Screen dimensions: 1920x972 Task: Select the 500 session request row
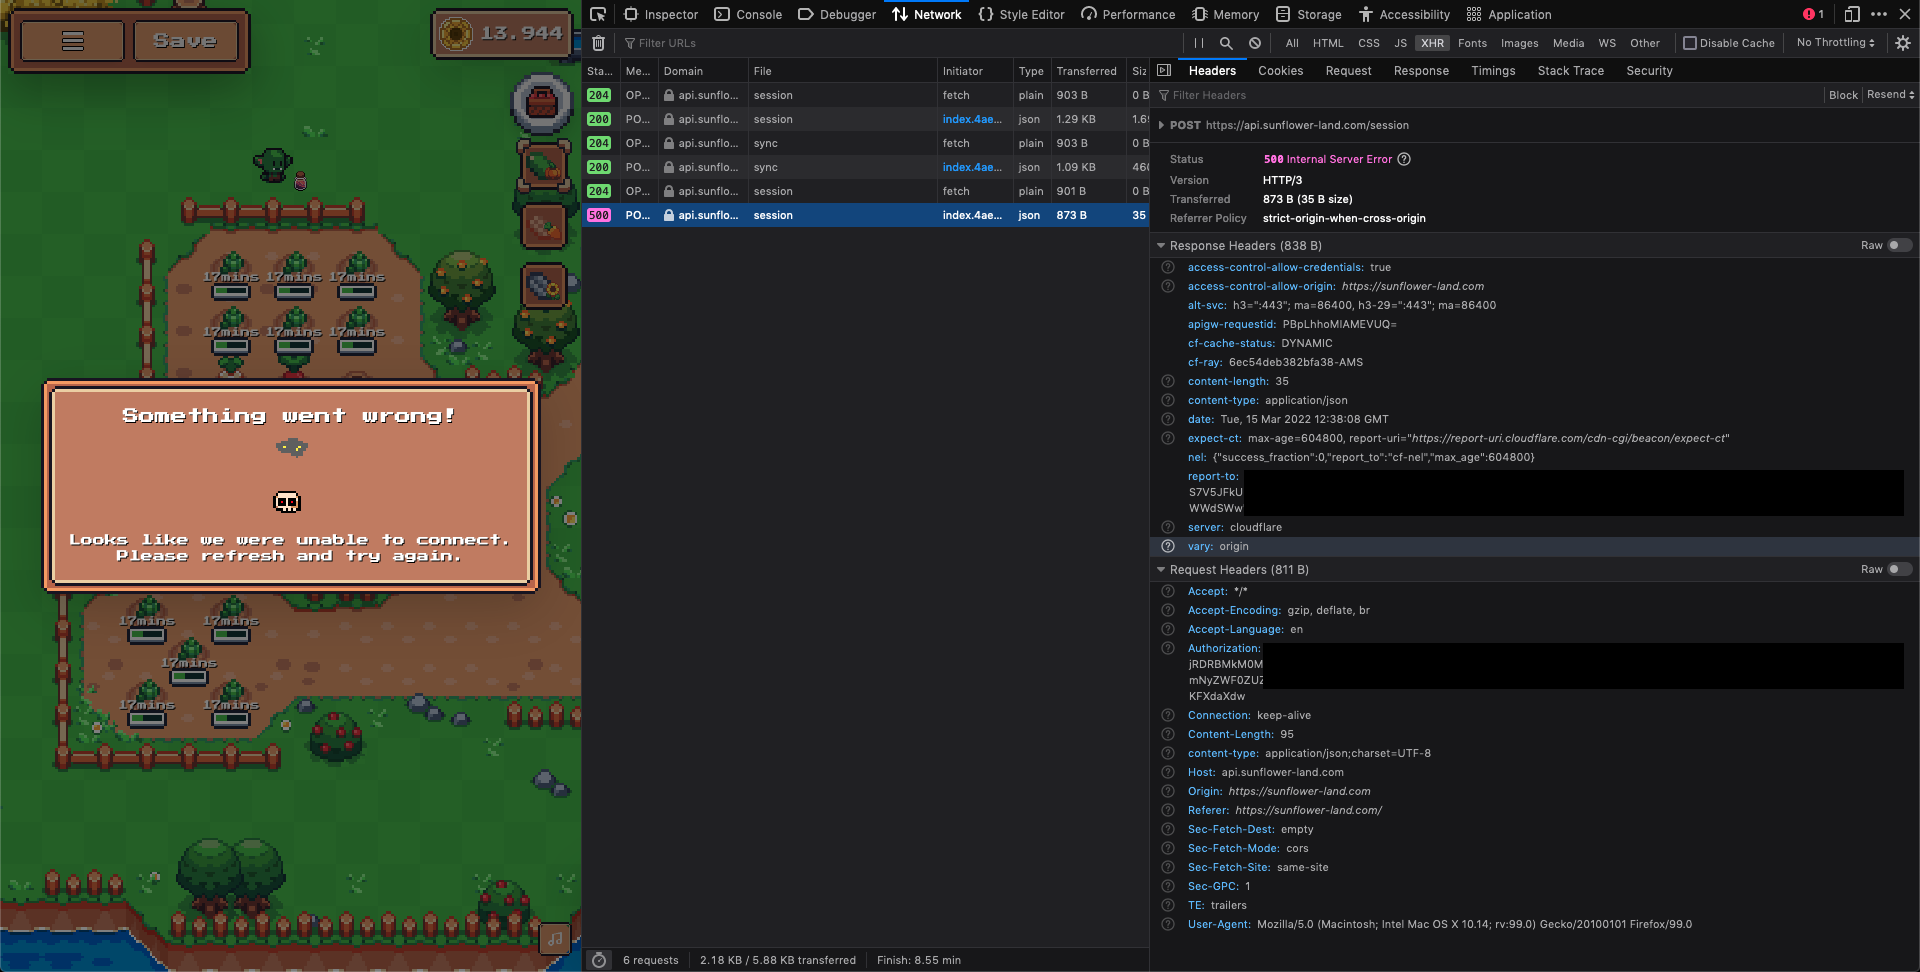[866, 215]
